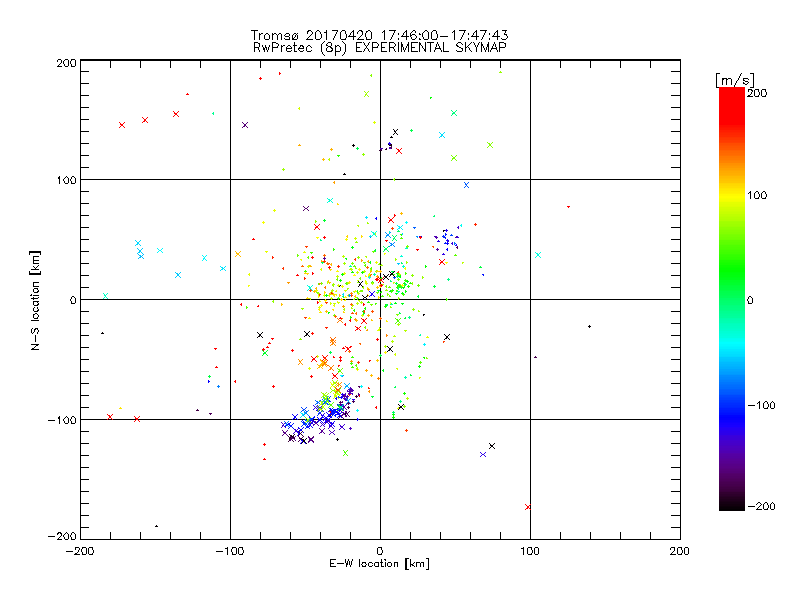Click the cyan X marker near E-W 105, N-S 35
This screenshot has height=600, width=800.
pyautogui.click(x=538, y=255)
